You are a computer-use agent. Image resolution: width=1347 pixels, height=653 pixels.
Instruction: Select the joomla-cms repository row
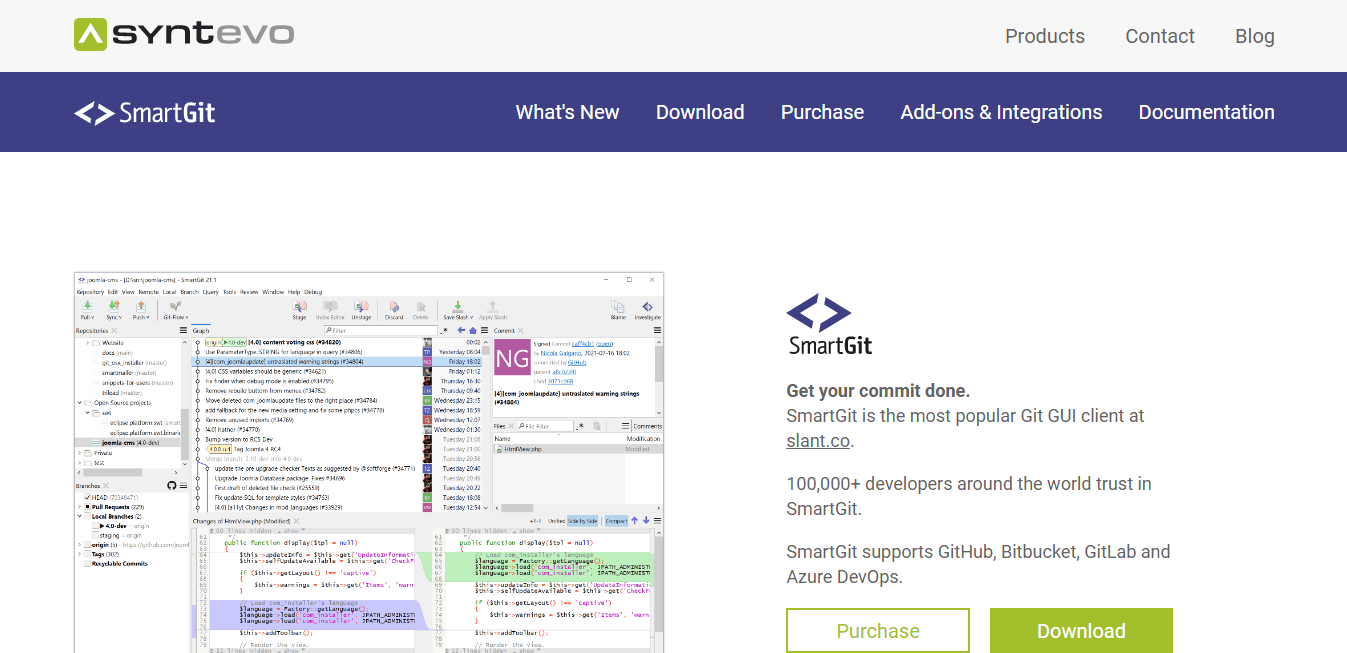point(127,442)
